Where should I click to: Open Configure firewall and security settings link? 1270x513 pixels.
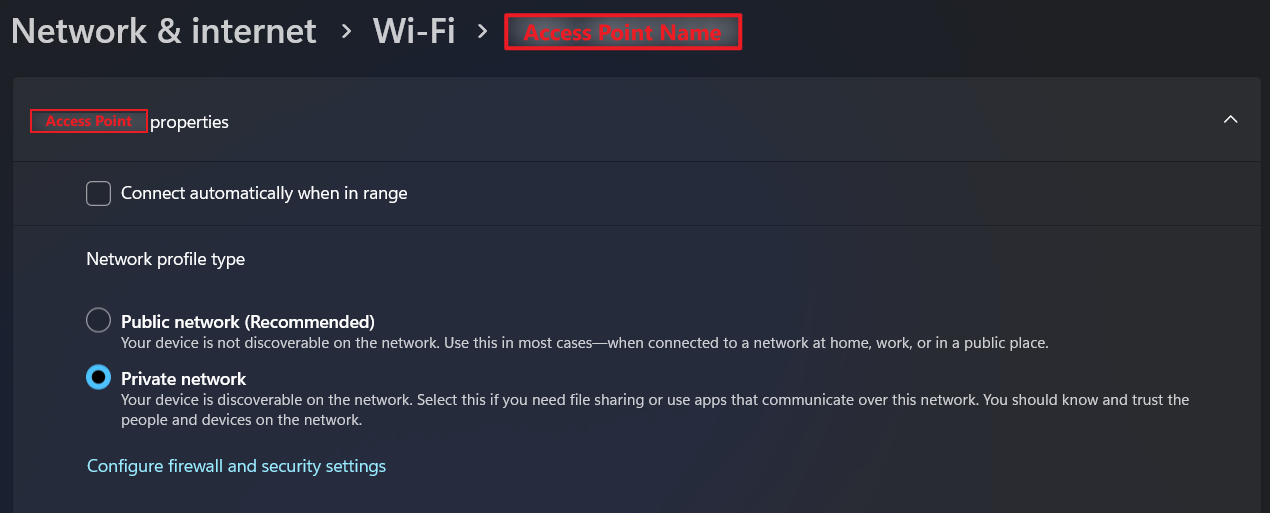click(236, 466)
